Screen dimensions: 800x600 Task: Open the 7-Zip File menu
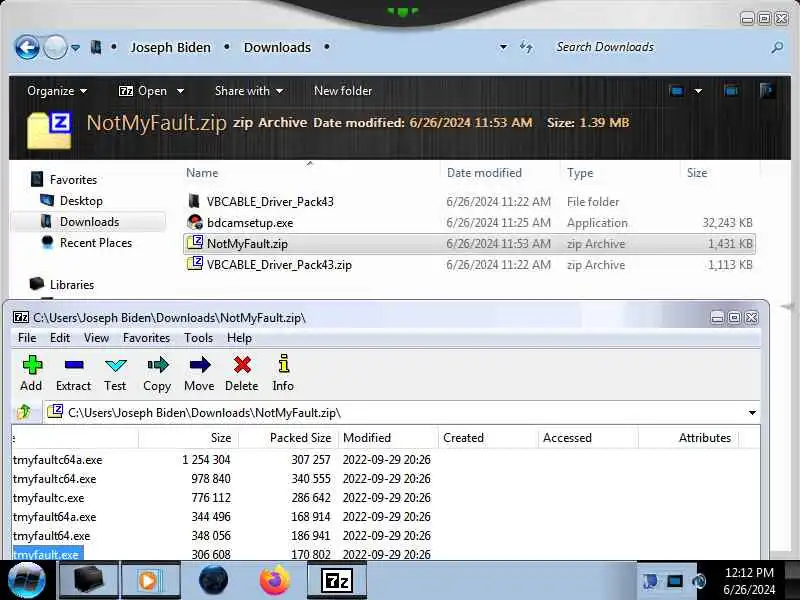click(x=27, y=338)
